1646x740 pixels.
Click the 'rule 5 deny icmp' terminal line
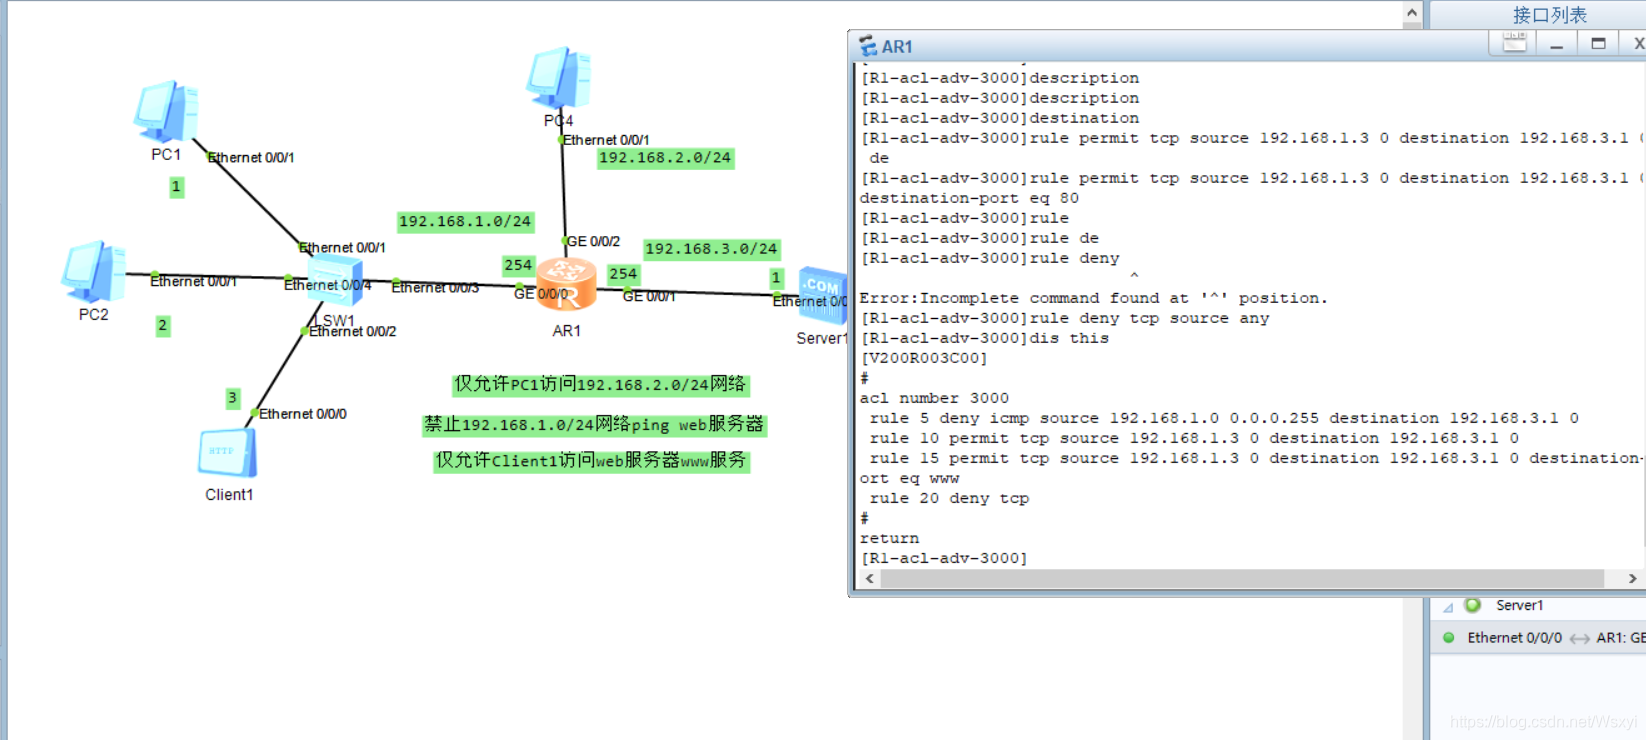tap(1224, 418)
